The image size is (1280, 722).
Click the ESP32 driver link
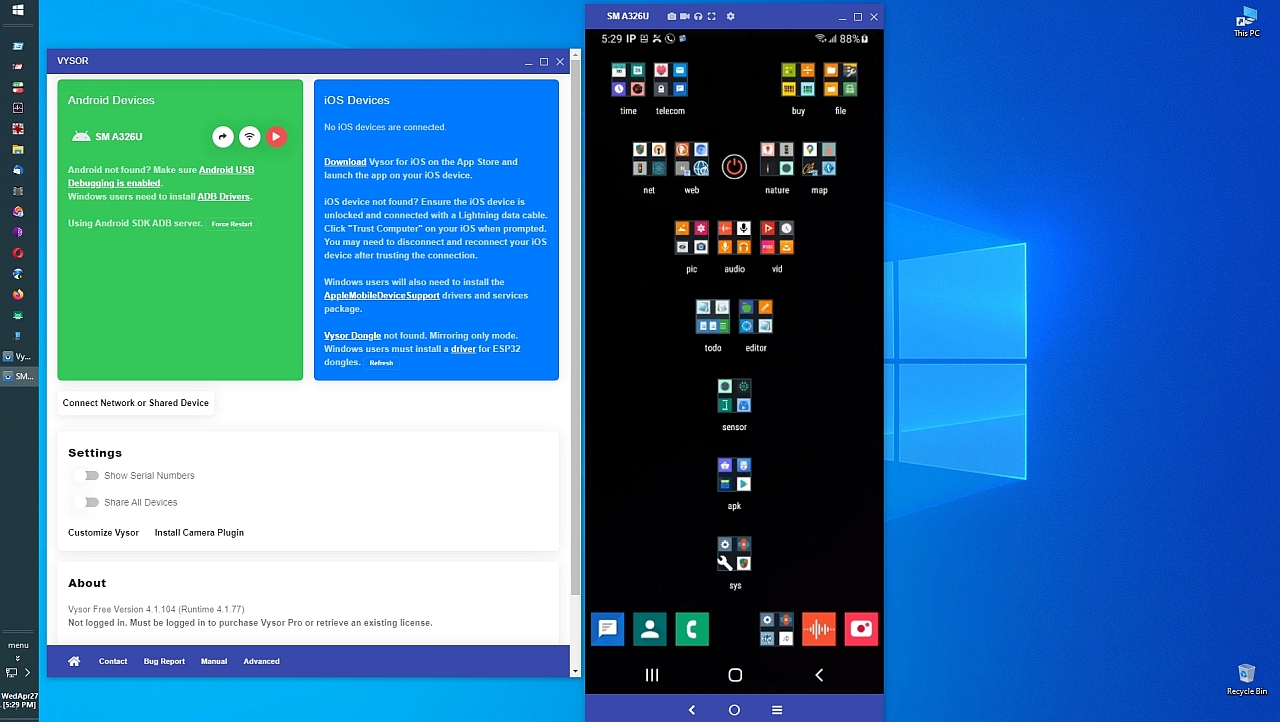click(x=463, y=349)
